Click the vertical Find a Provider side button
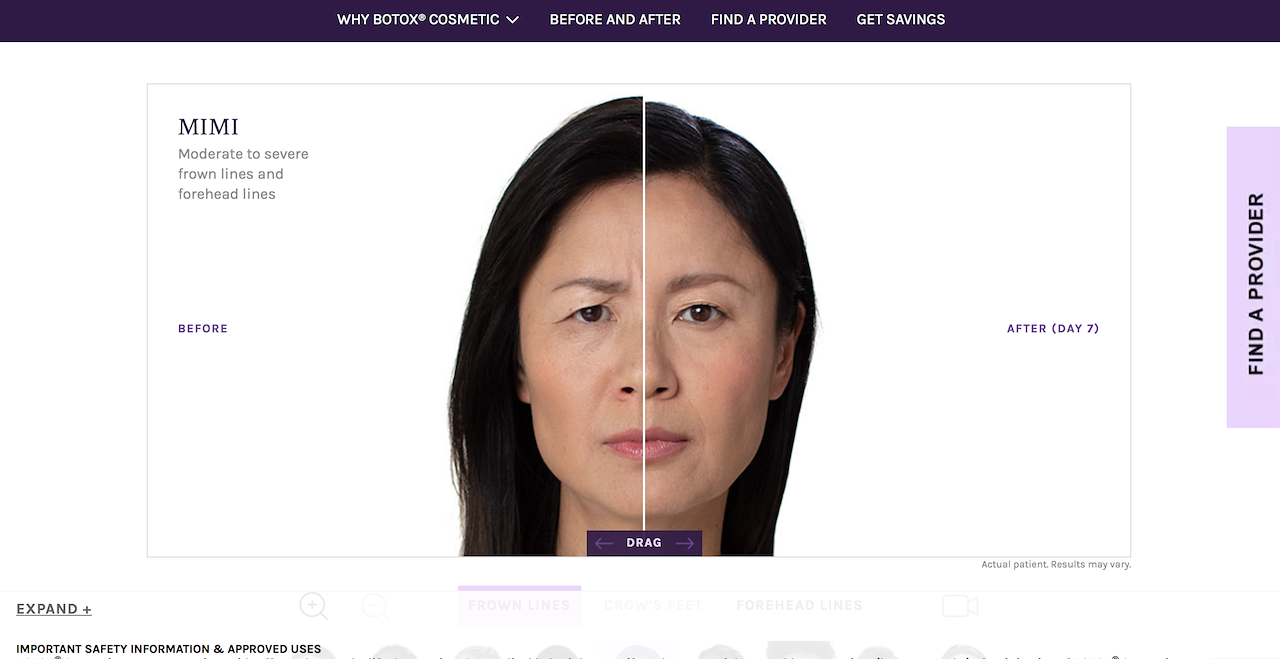The width and height of the screenshot is (1280, 659). click(1253, 277)
